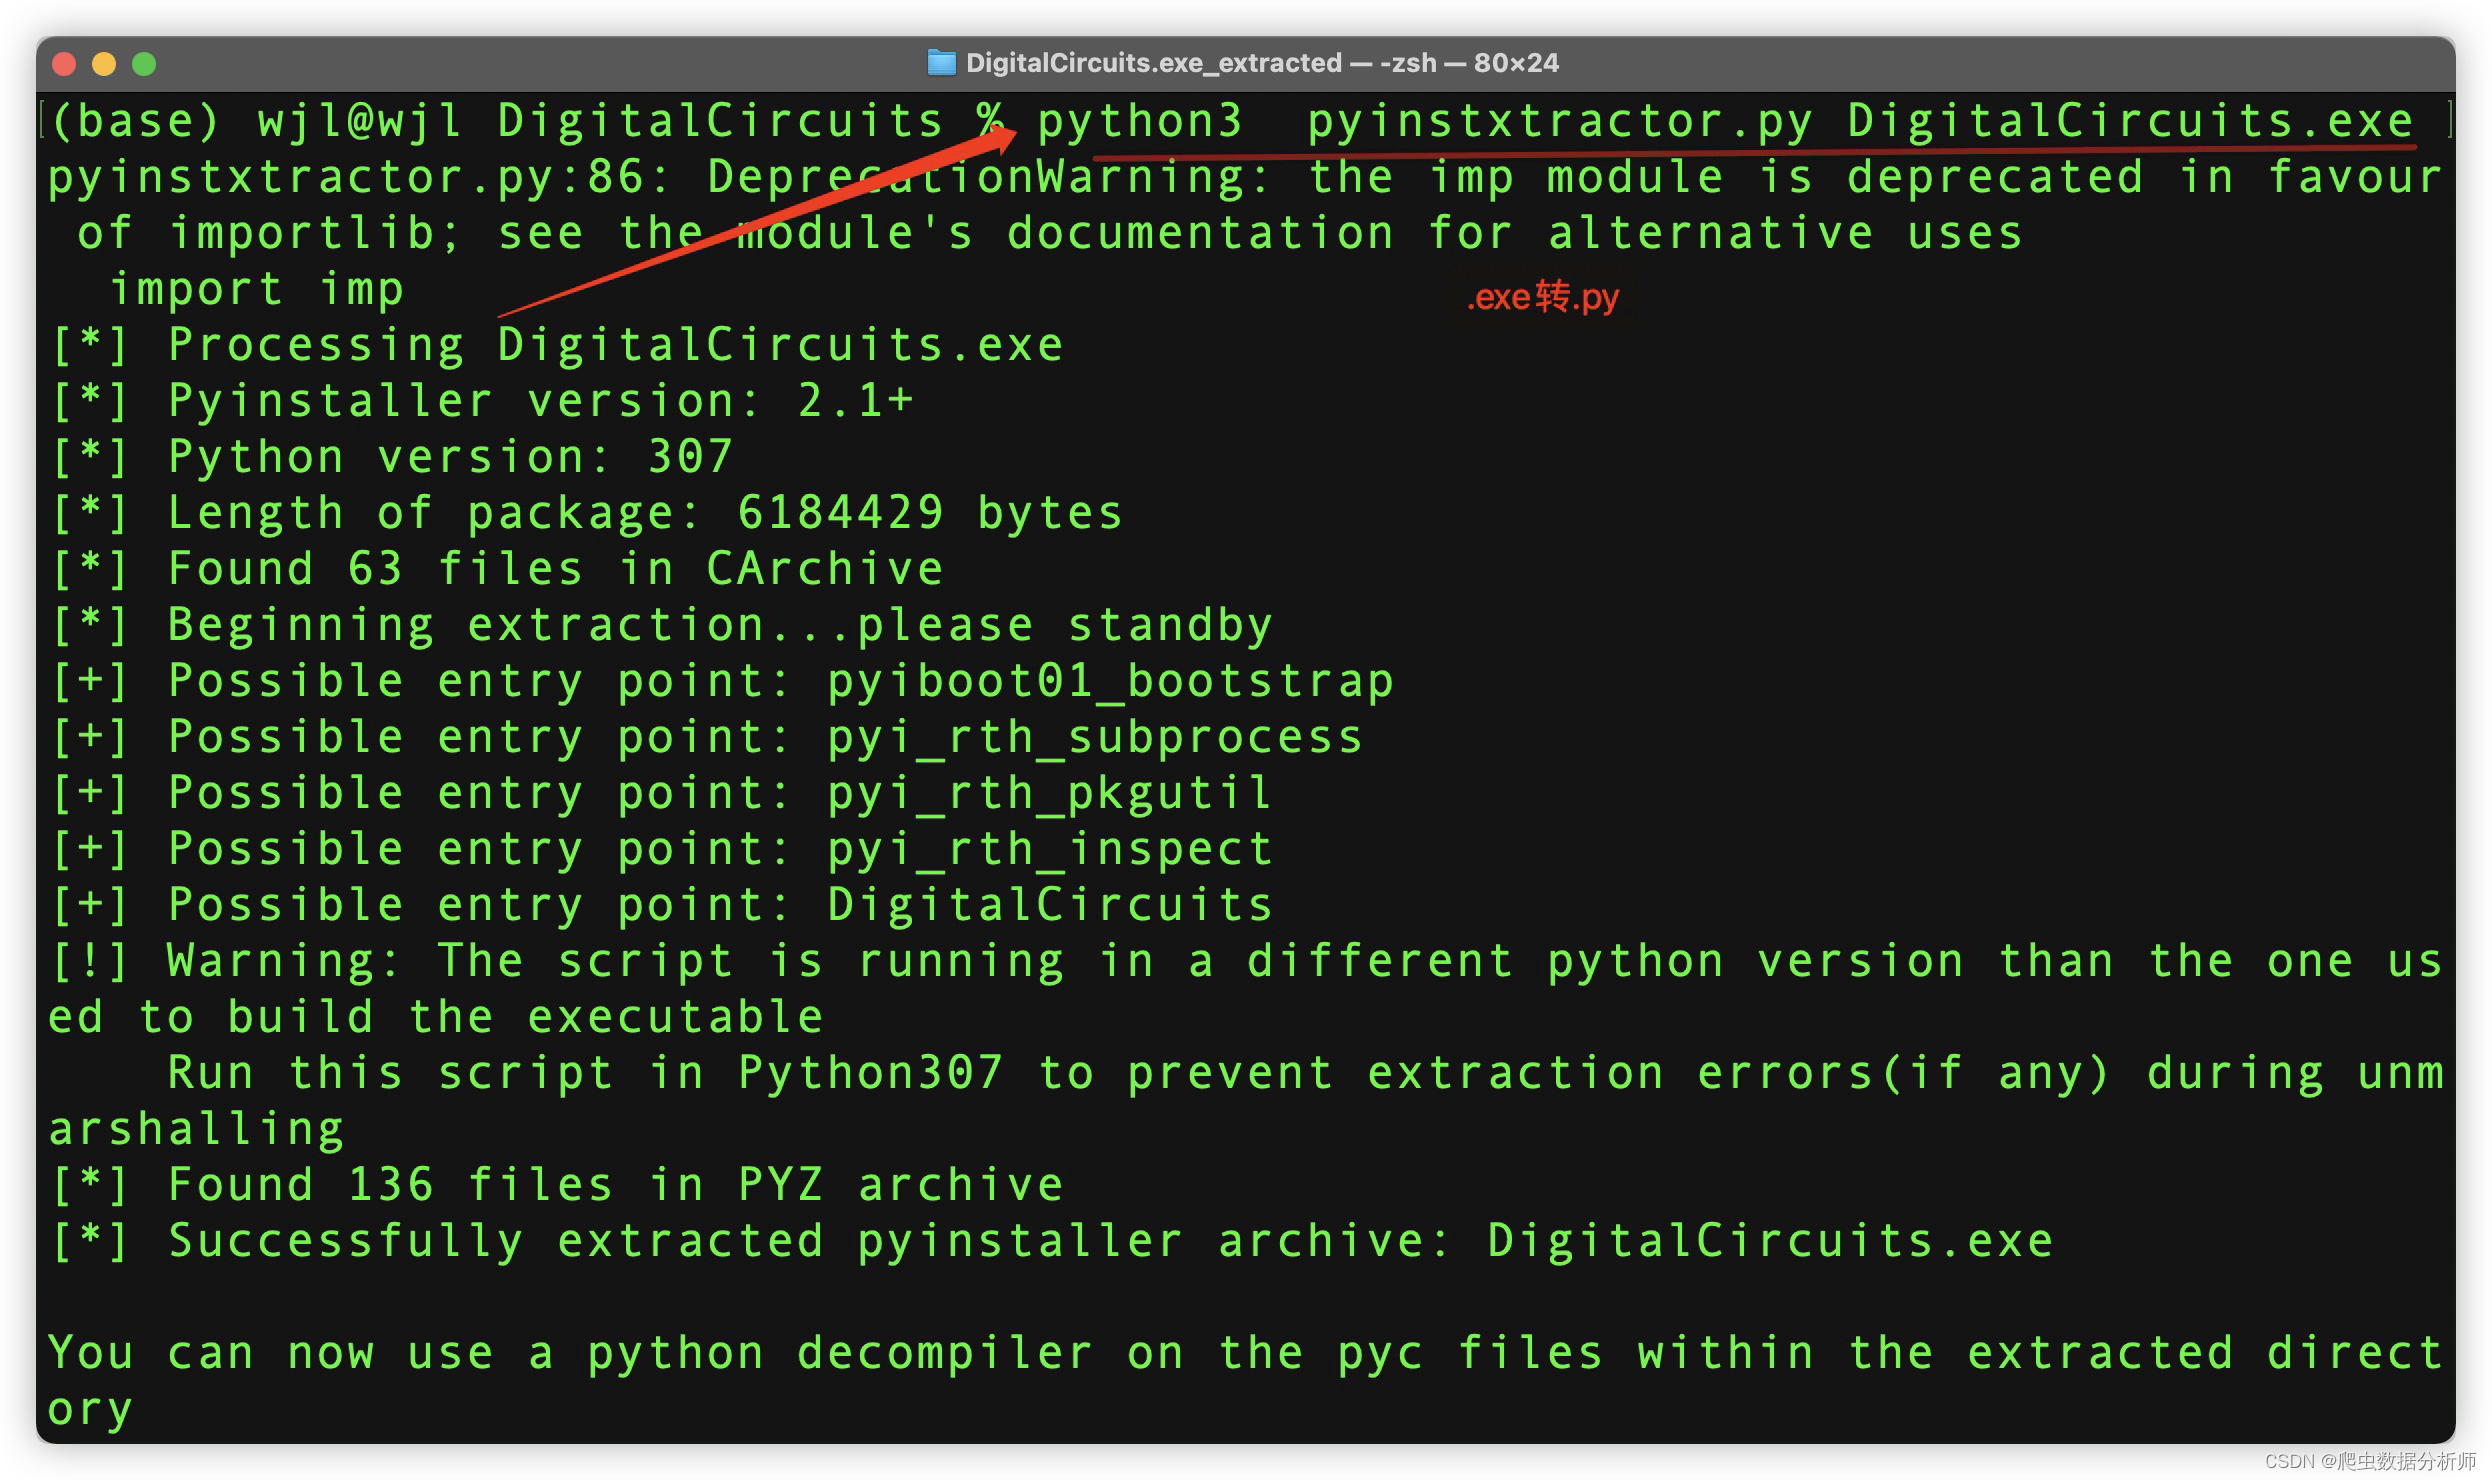Click 'Found 136 files in PYZ archive' line
Viewport: 2492px width, 1480px height.
point(557,1186)
